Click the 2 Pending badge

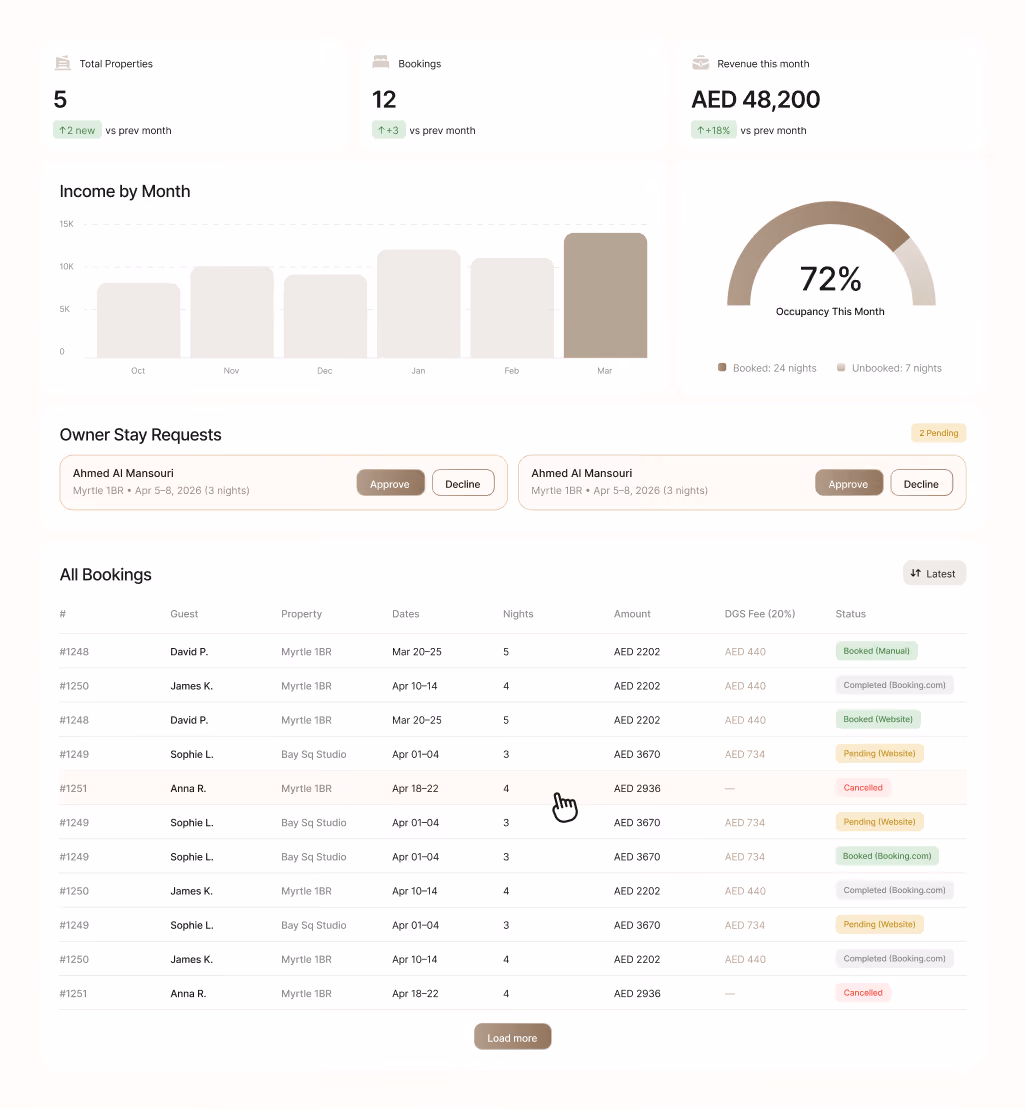pos(938,433)
